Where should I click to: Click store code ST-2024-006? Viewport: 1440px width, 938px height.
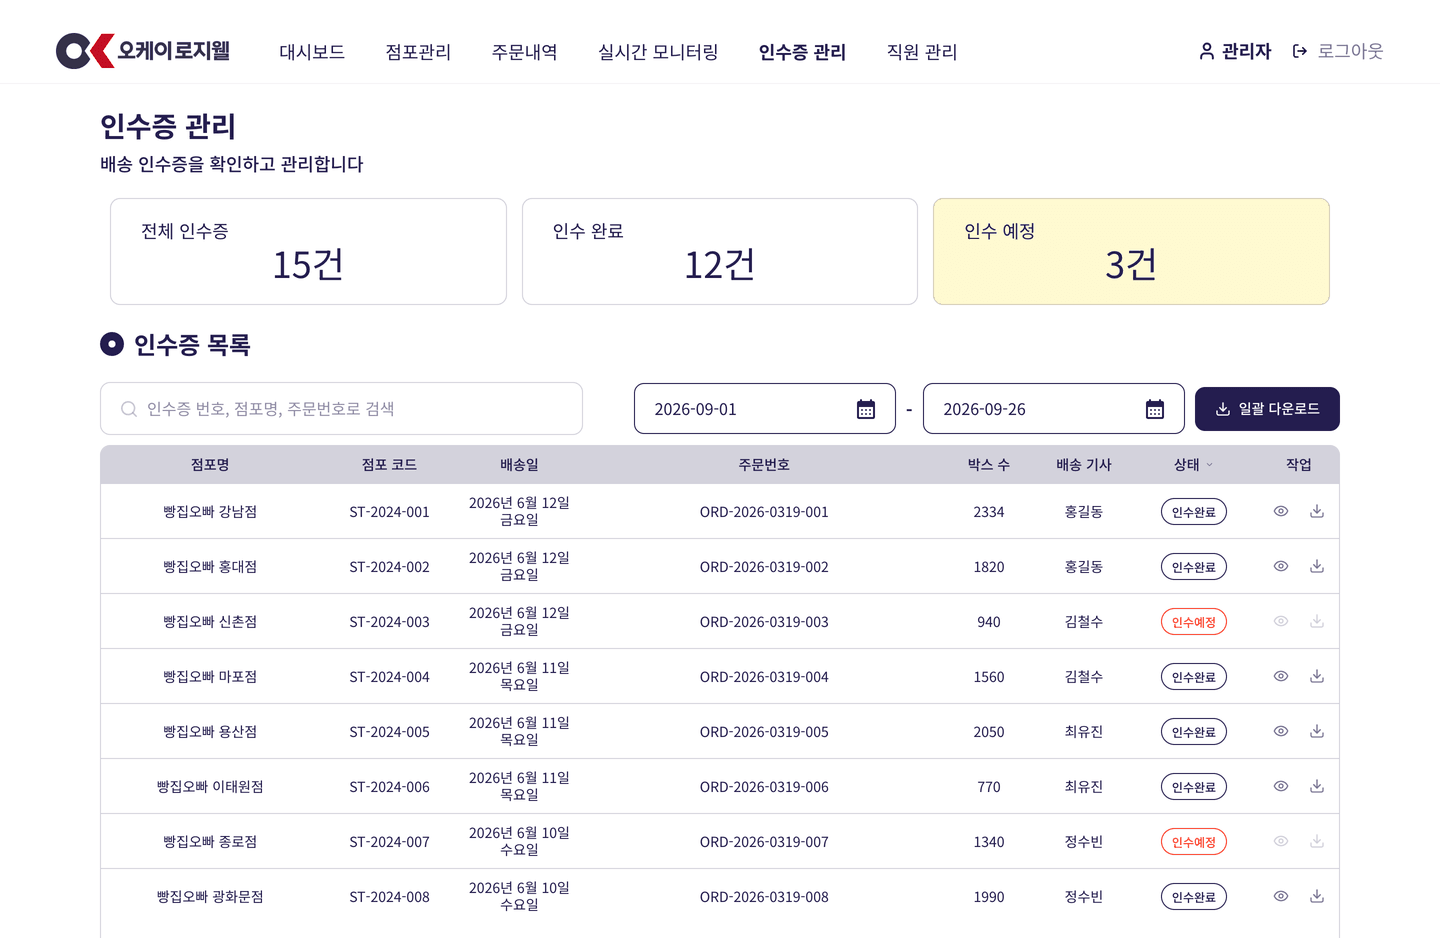[x=389, y=787]
